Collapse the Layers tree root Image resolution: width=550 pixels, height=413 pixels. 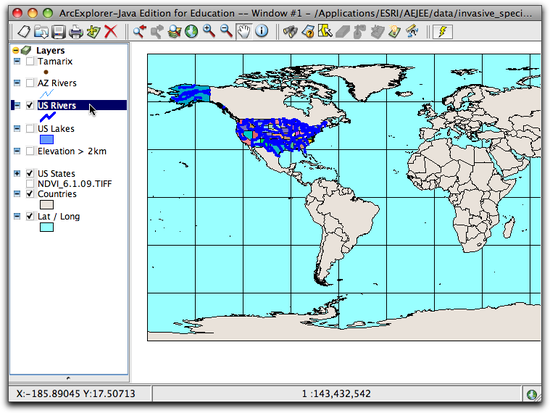[x=15, y=51]
